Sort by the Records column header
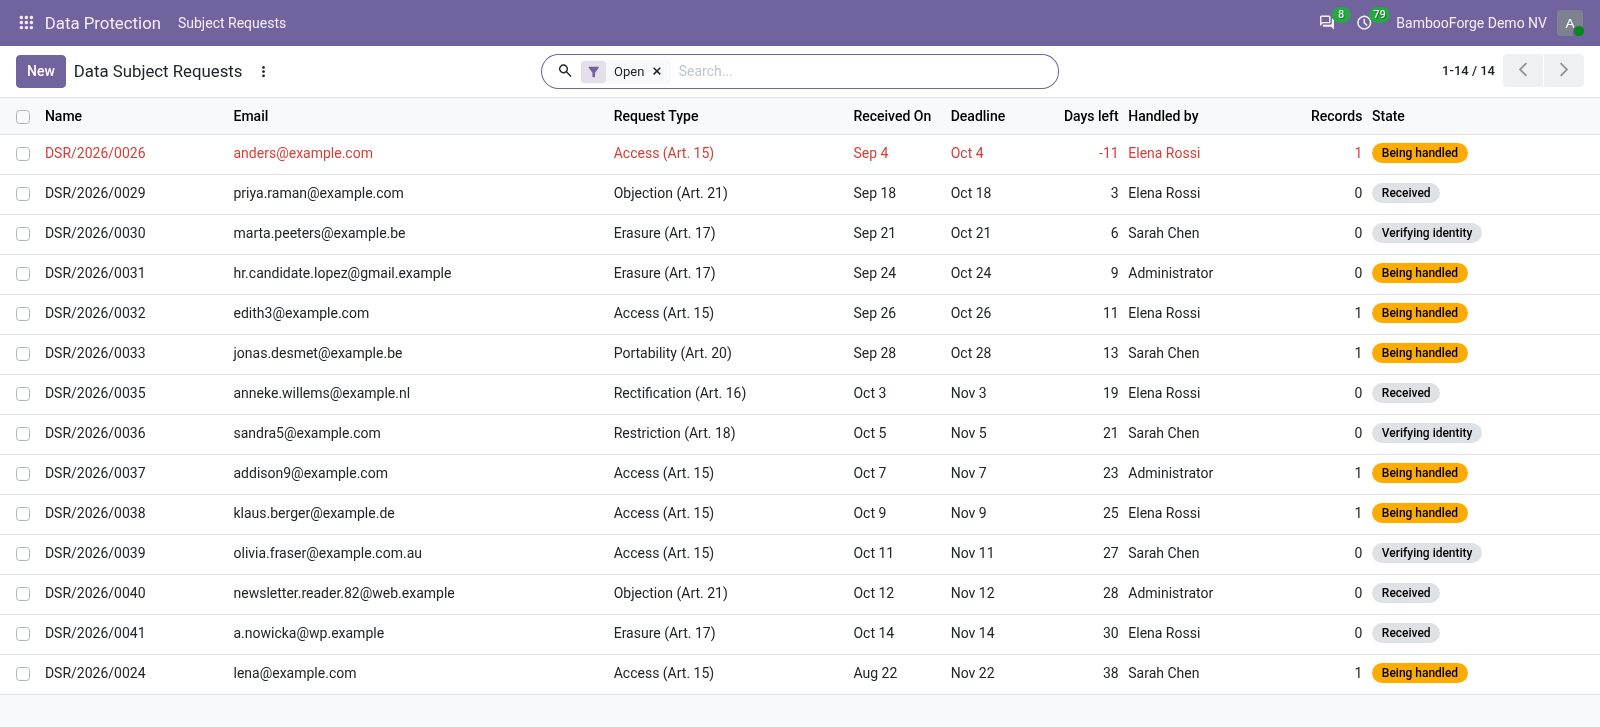Viewport: 1600px width, 727px height. pyautogui.click(x=1336, y=116)
